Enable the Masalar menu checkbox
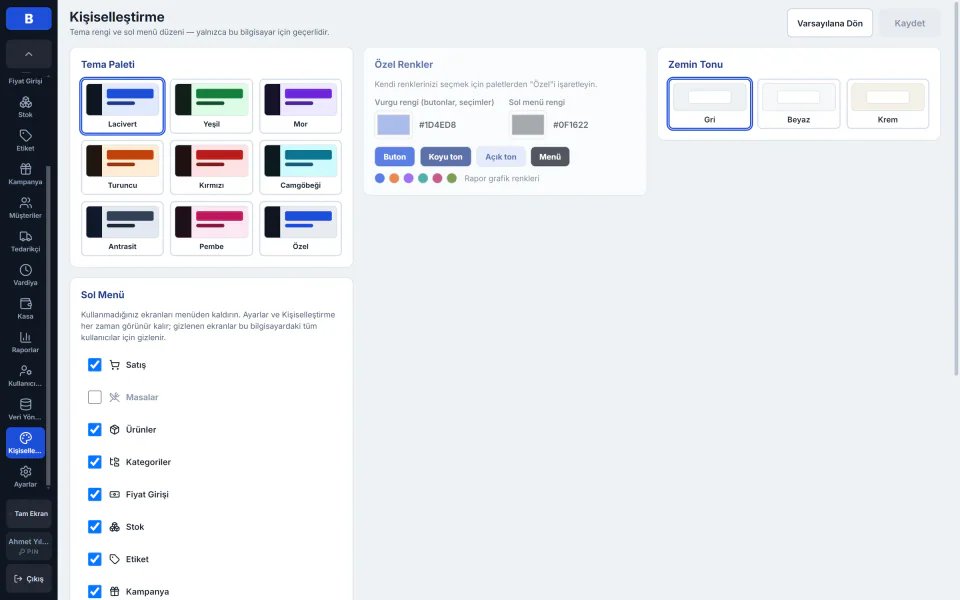The image size is (960, 600). (x=94, y=397)
